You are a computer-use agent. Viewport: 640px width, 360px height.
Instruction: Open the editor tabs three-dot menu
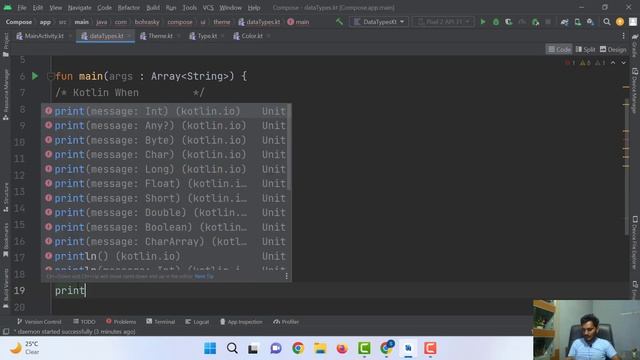623,36
